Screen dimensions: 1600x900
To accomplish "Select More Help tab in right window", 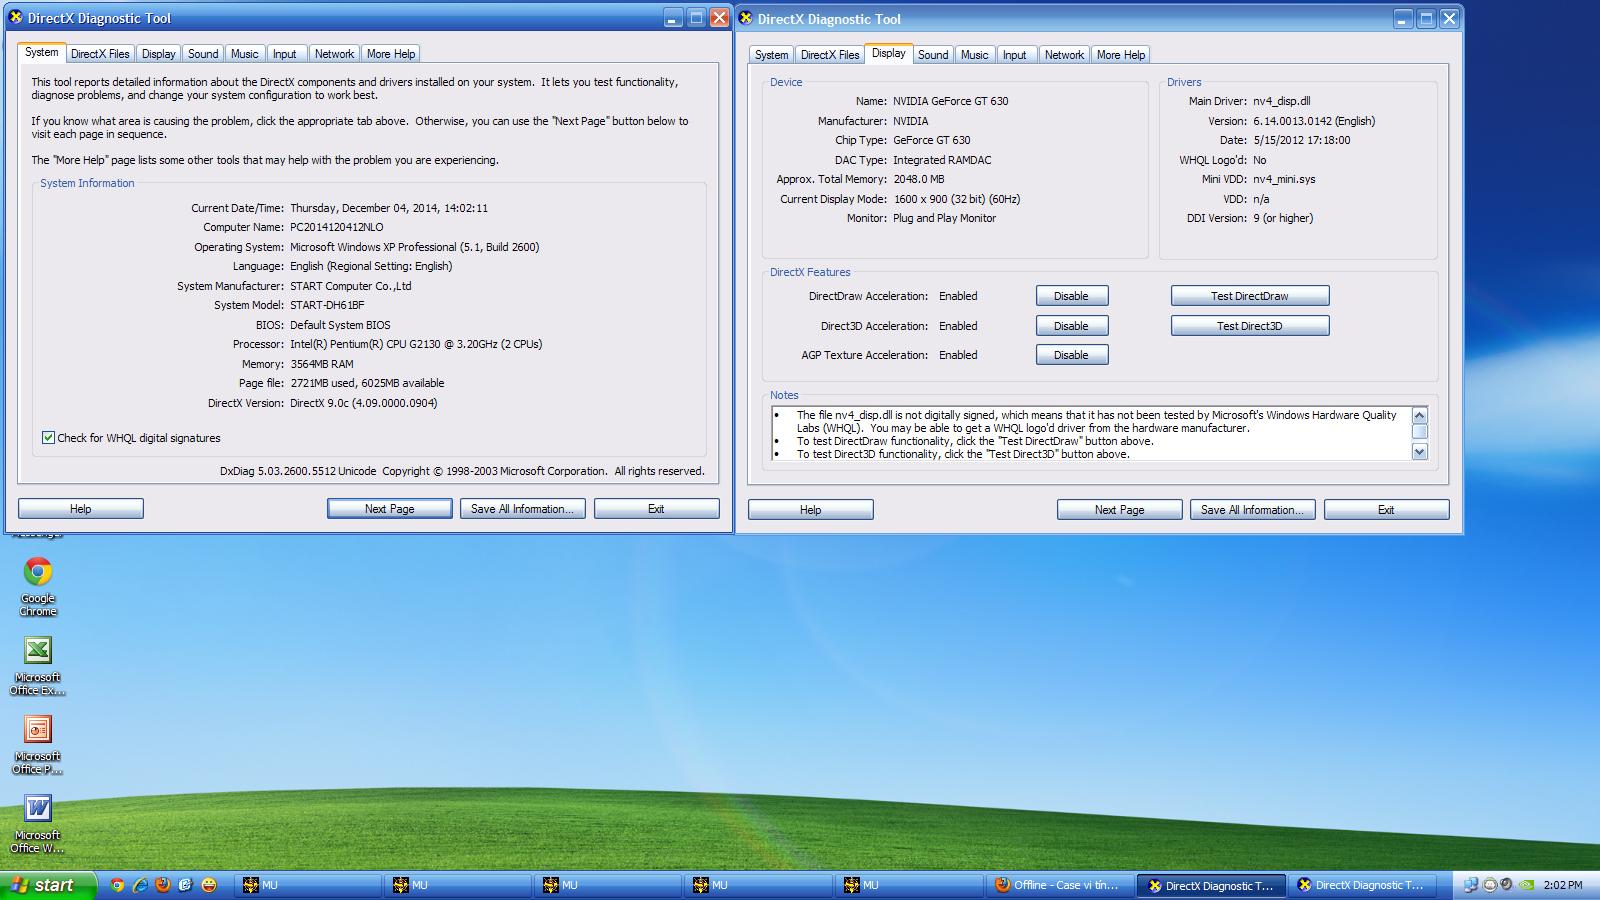I will (x=1121, y=55).
